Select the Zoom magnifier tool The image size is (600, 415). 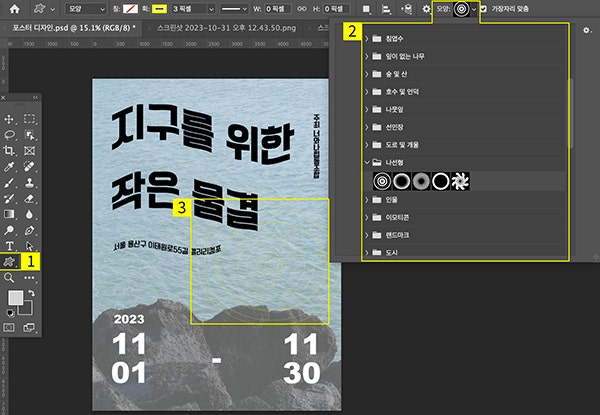[9, 279]
